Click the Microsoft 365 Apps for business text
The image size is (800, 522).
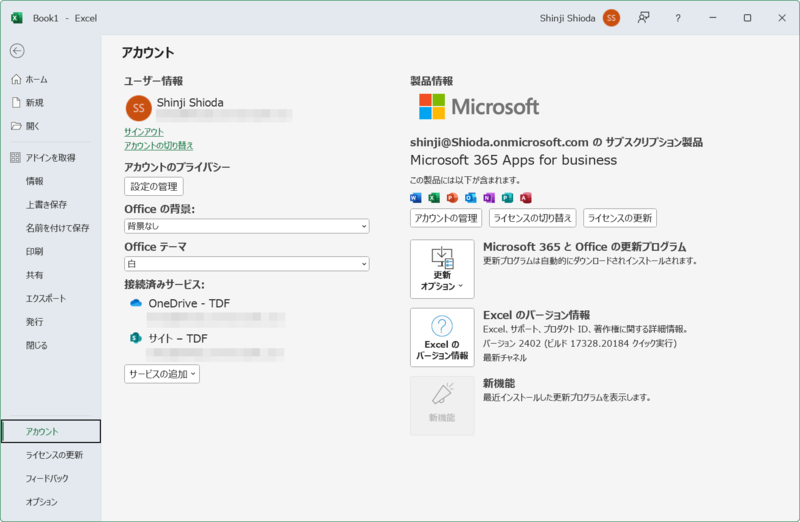(x=513, y=160)
